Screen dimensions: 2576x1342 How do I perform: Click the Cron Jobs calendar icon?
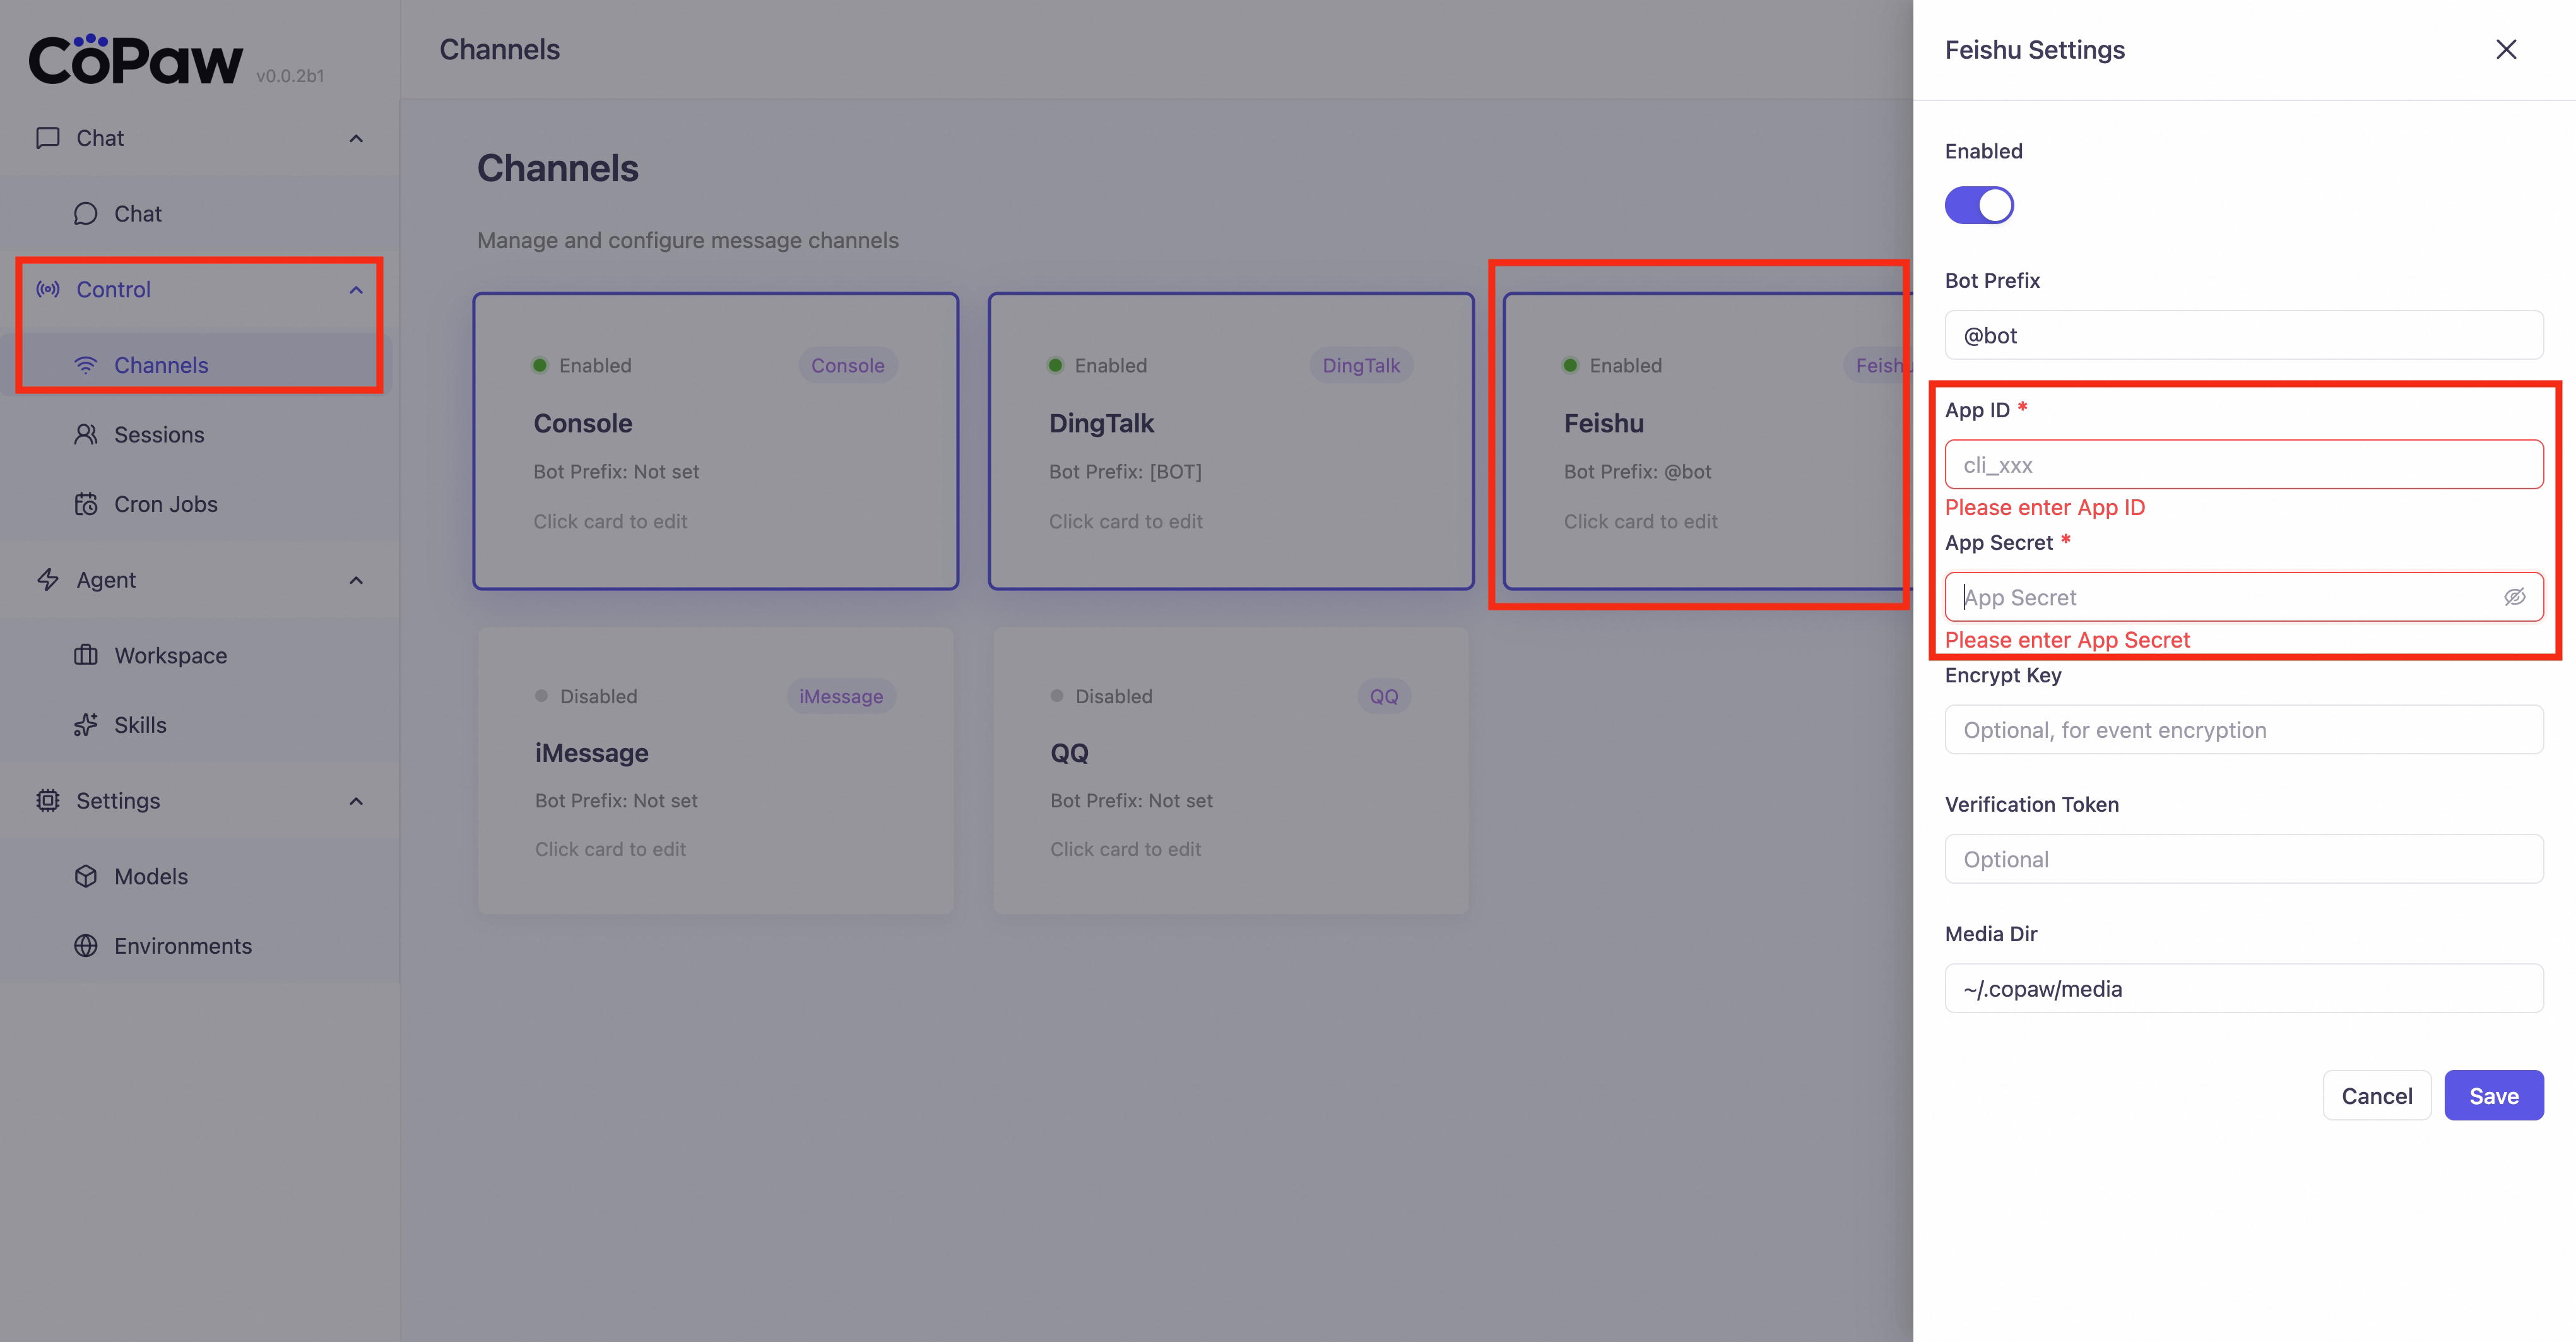[86, 504]
